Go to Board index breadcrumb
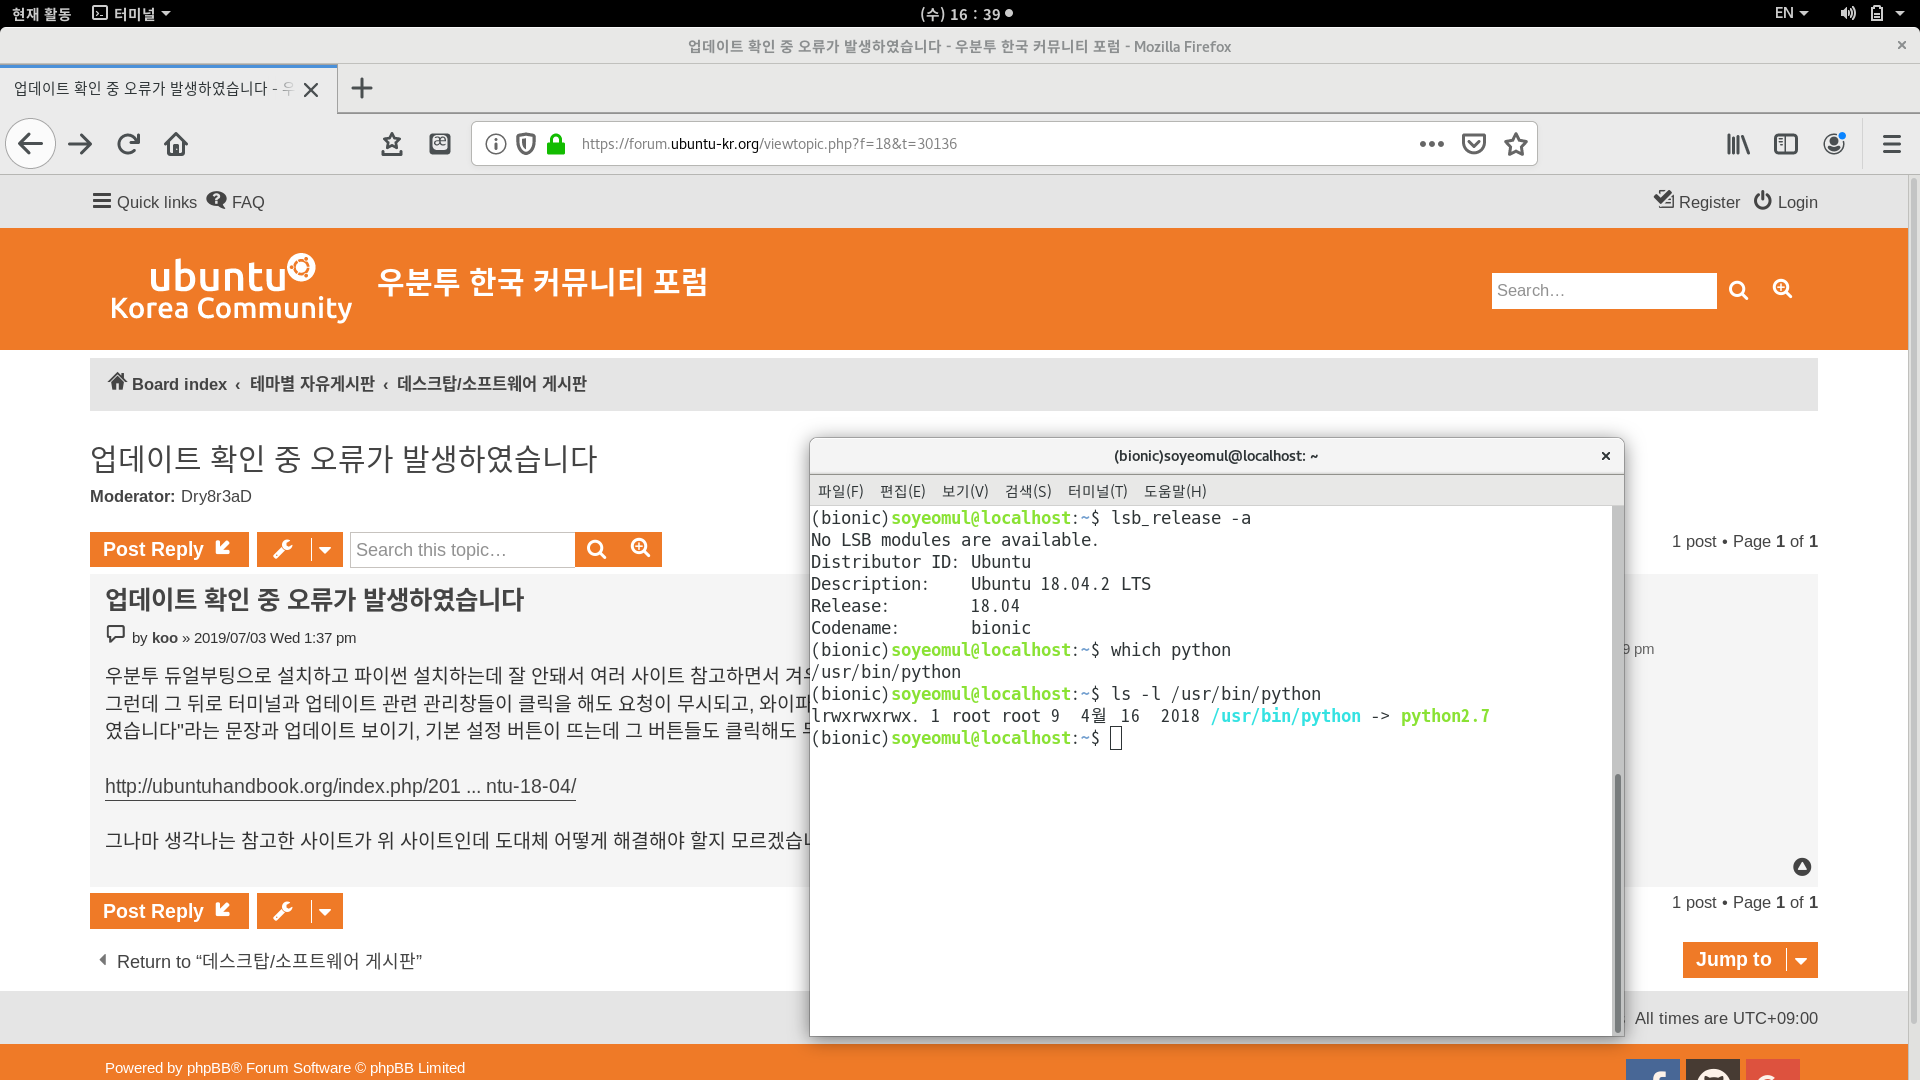This screenshot has height=1080, width=1920. pos(168,384)
